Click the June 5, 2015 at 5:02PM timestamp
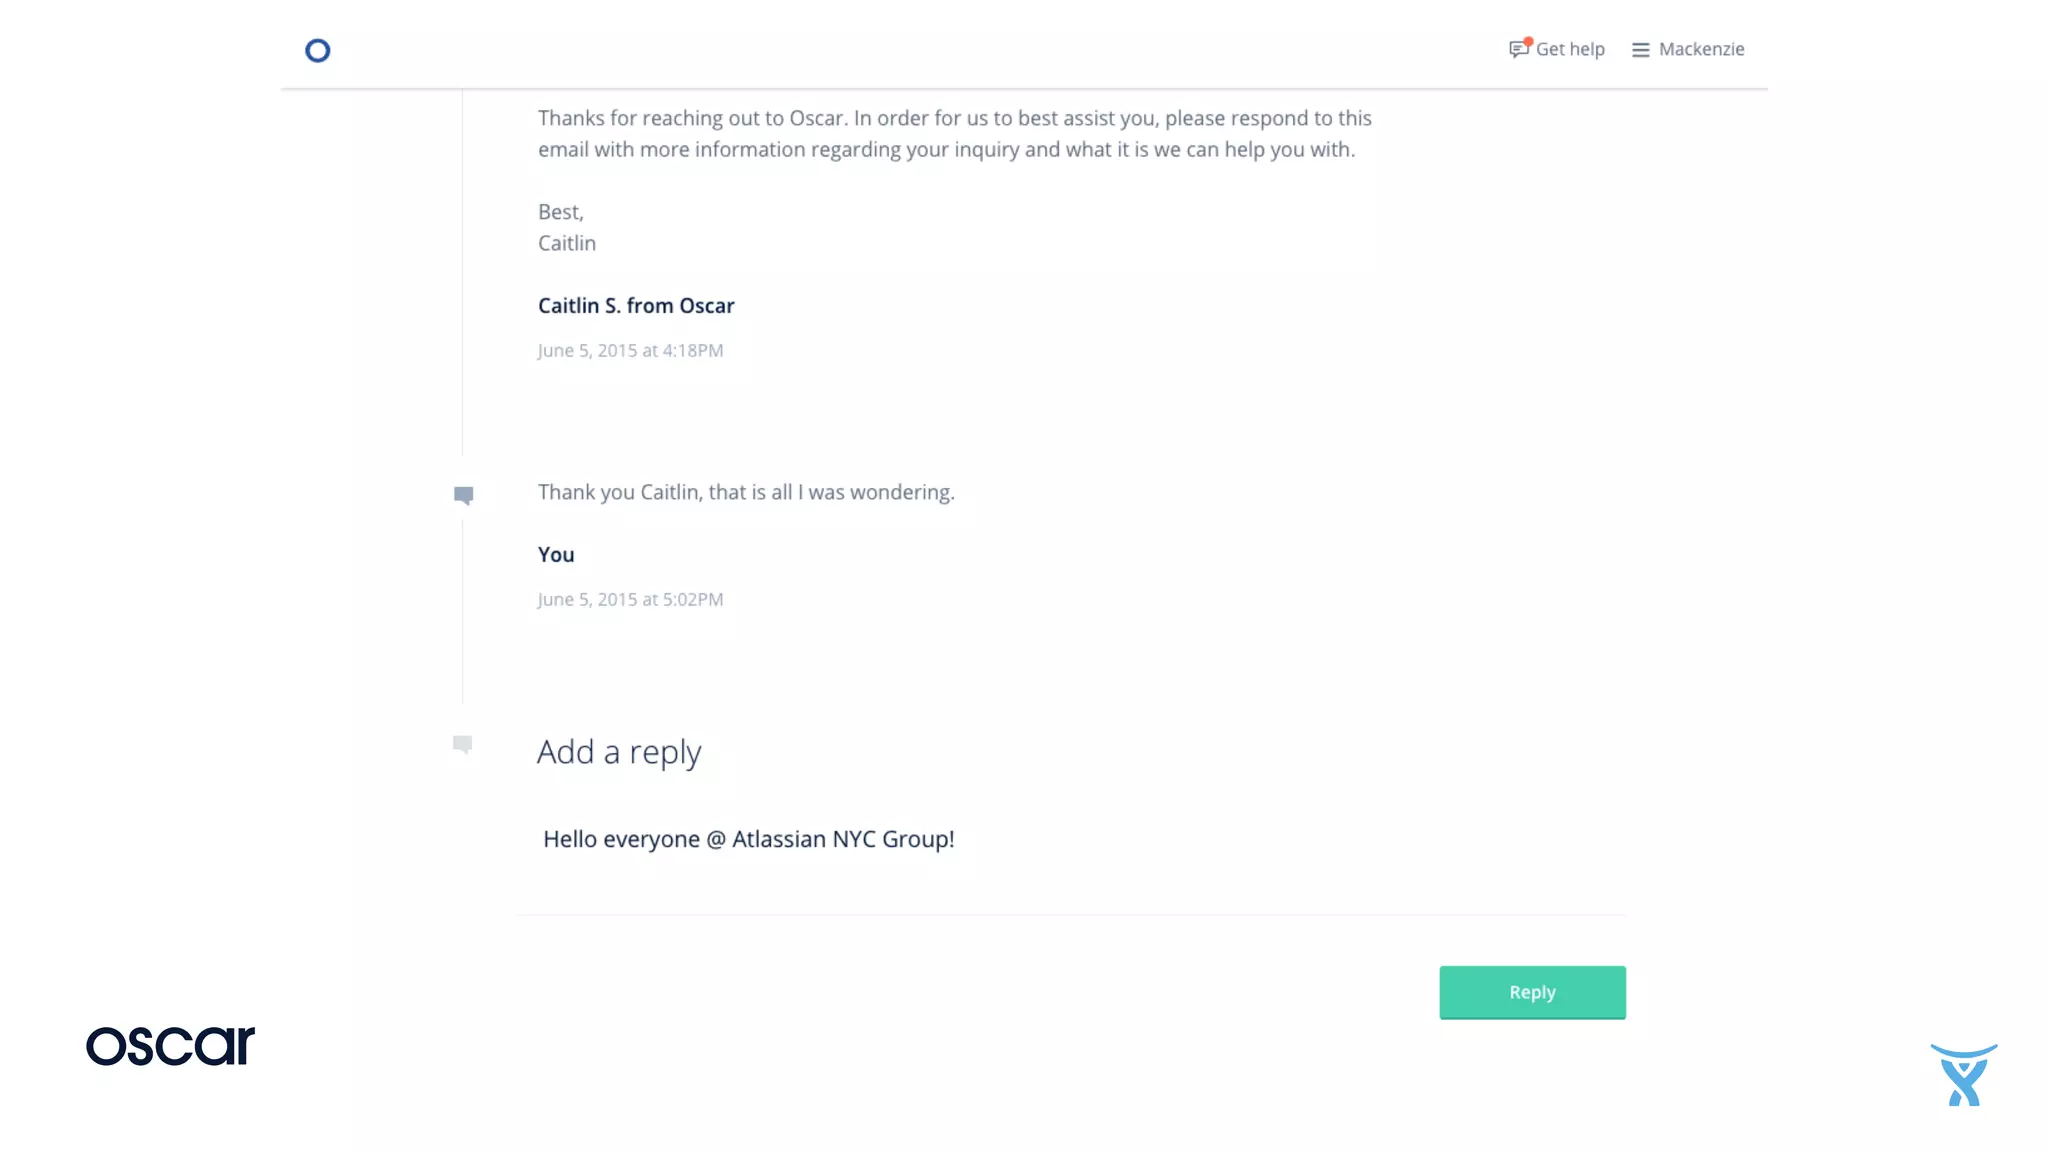2048x1152 pixels. (630, 600)
